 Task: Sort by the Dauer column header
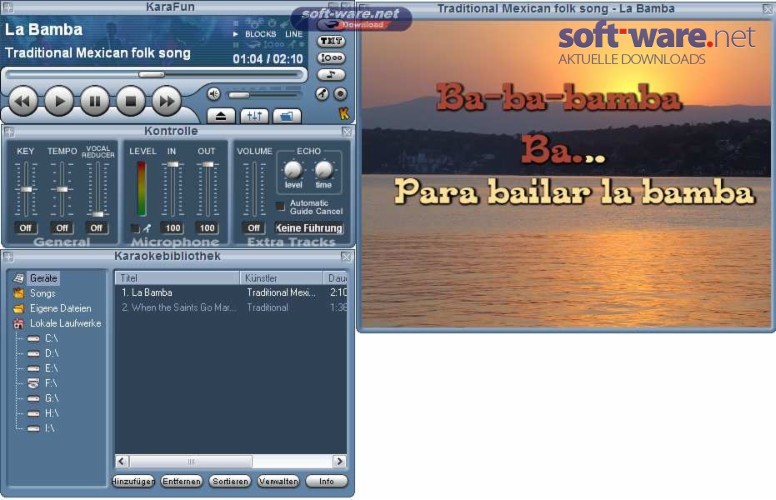336,278
